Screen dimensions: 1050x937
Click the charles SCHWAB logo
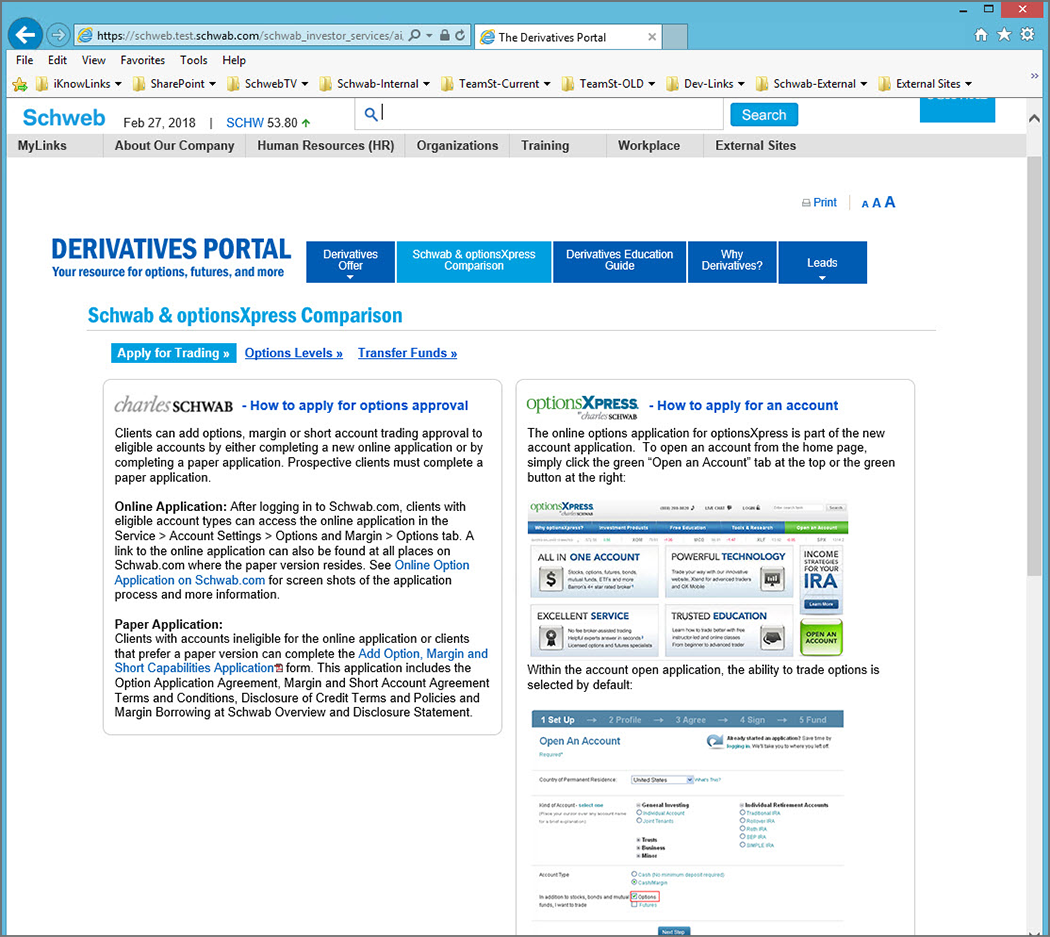tap(173, 405)
